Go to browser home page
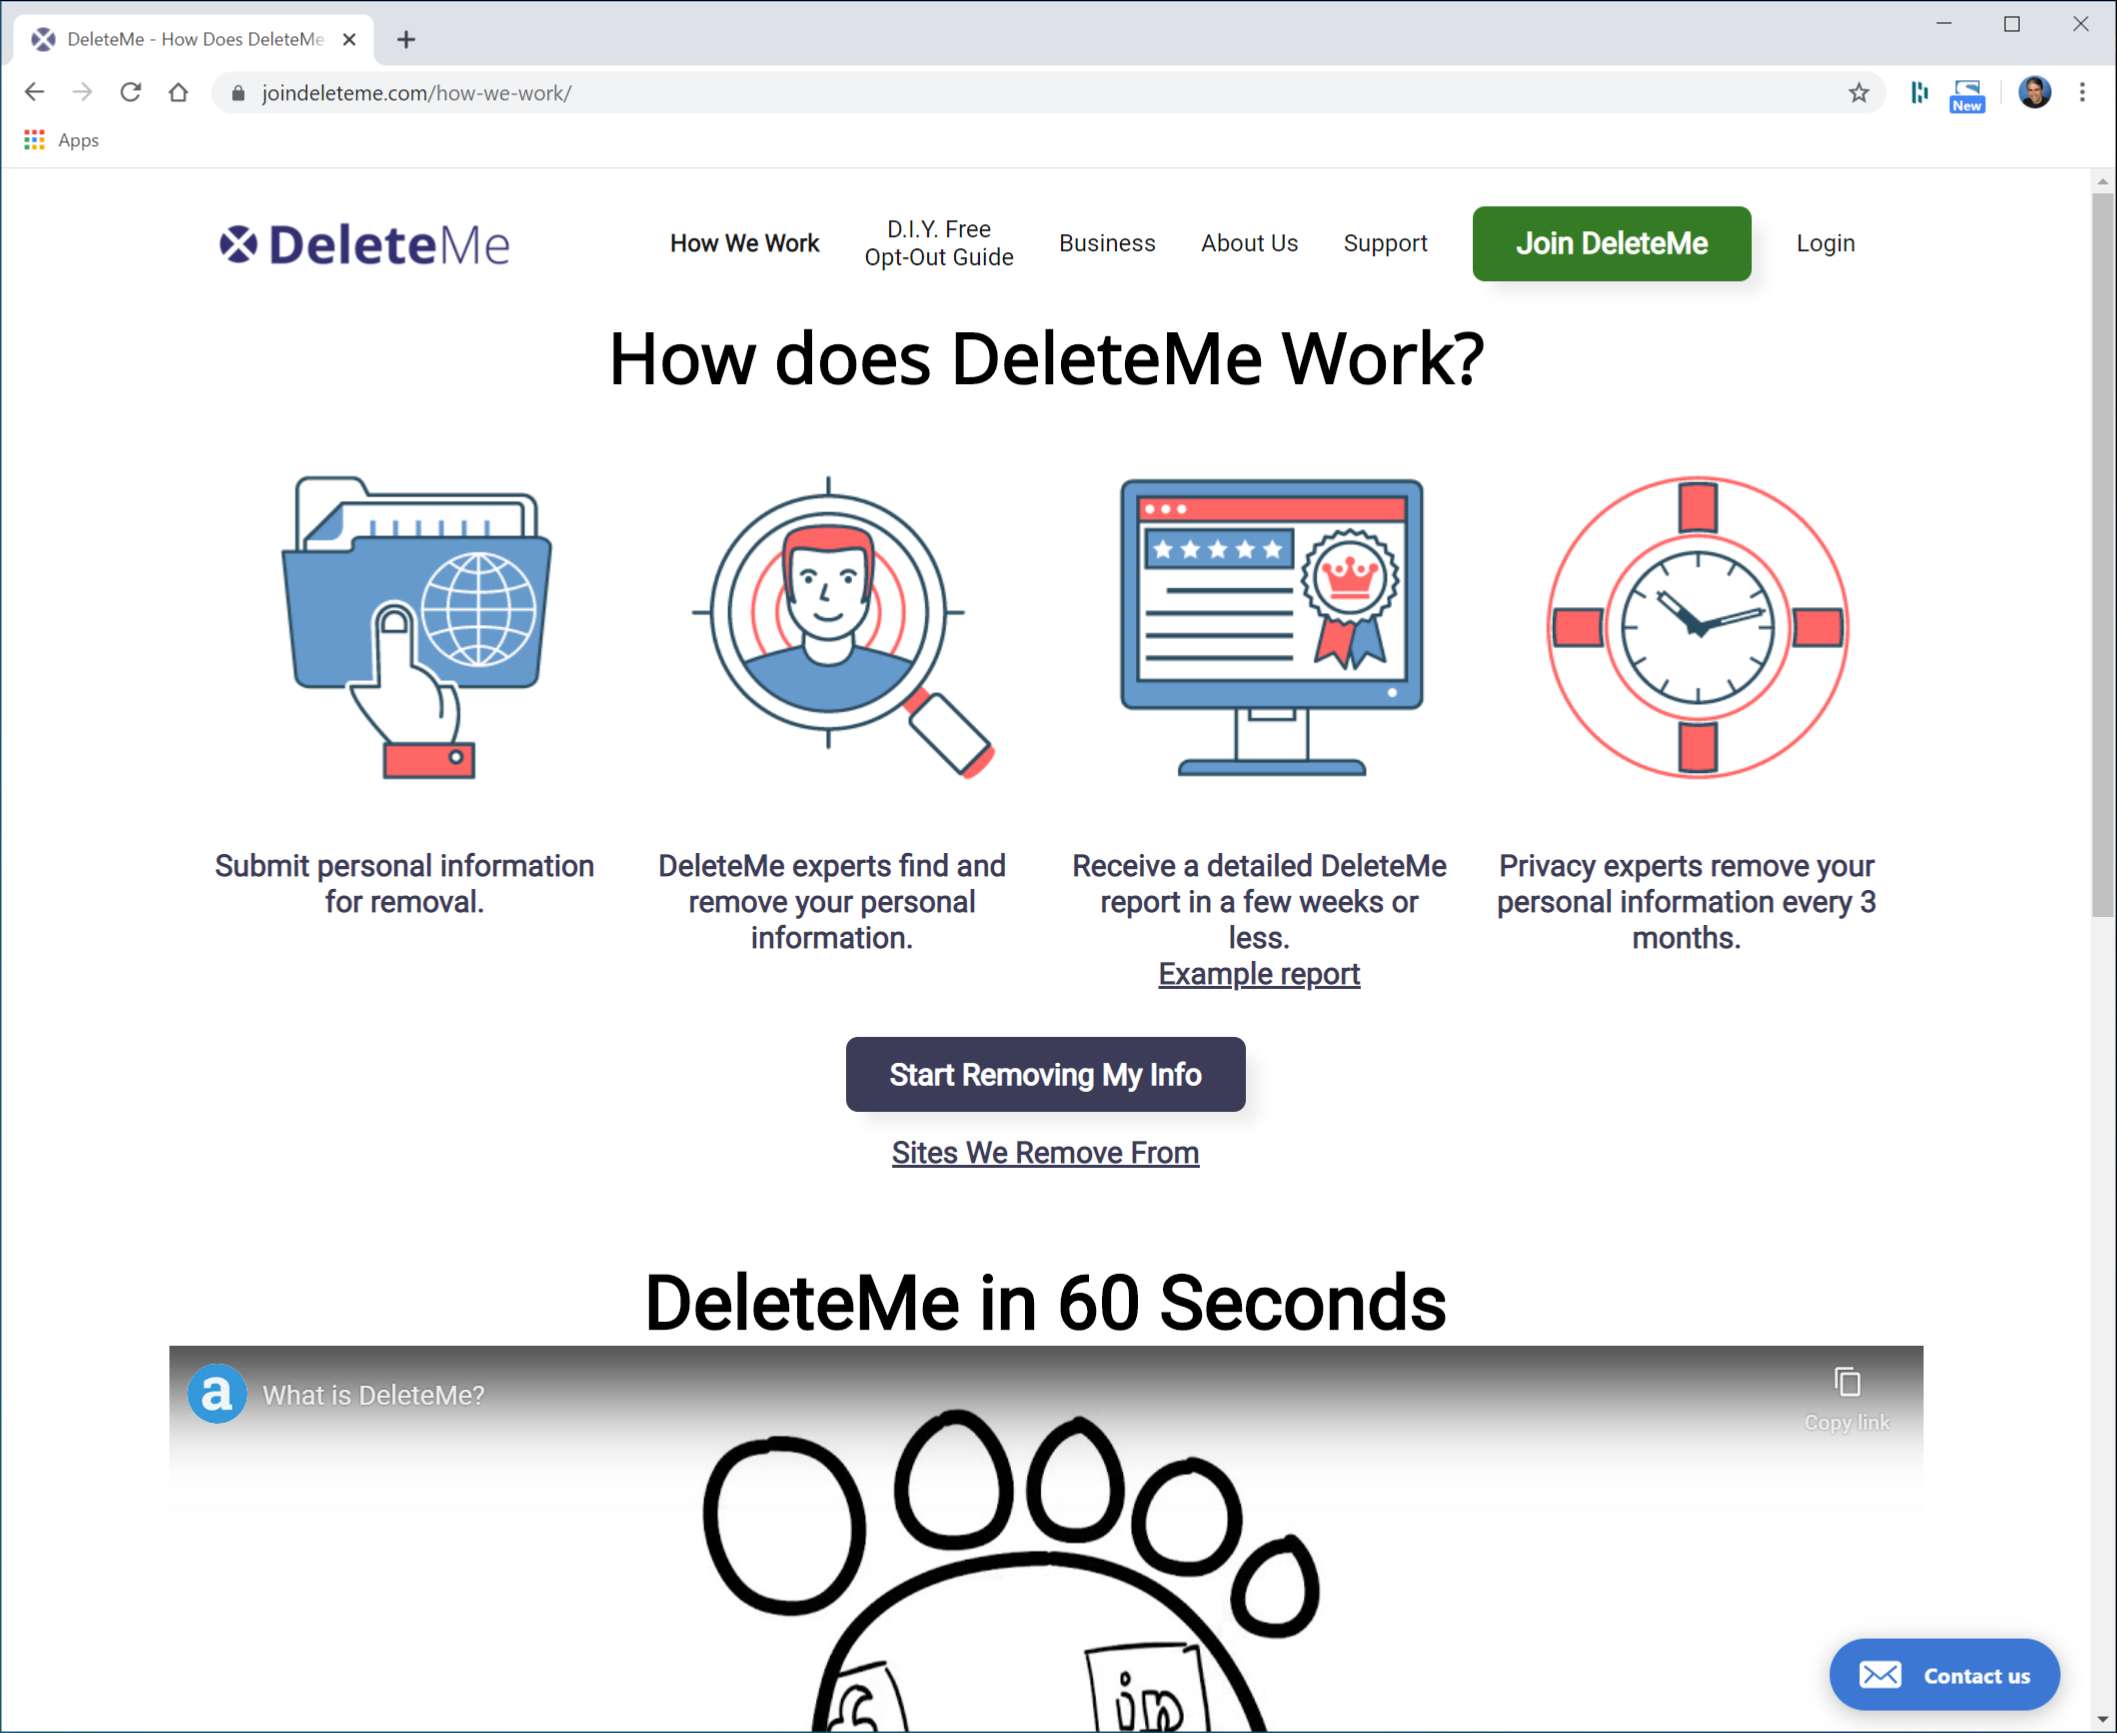This screenshot has width=2117, height=1733. coord(178,93)
